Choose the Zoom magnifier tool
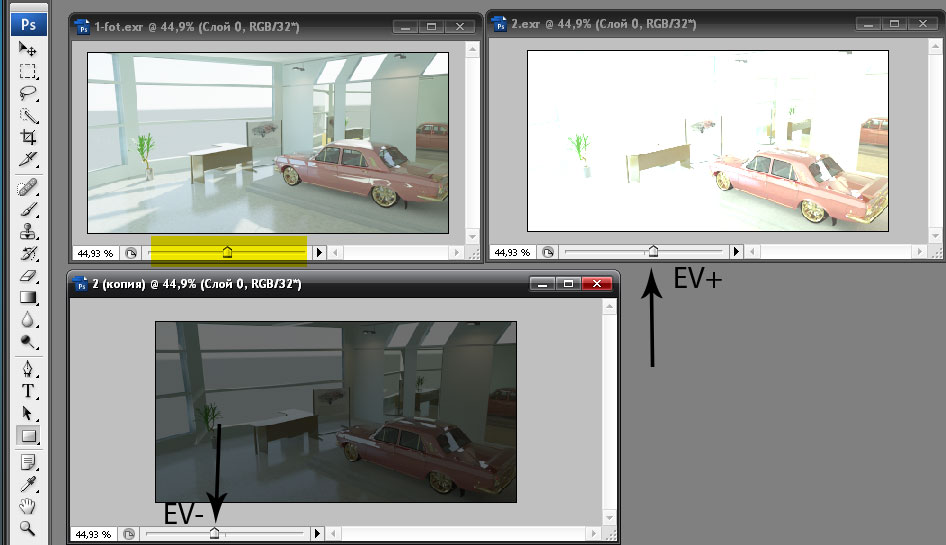This screenshot has width=946, height=545. click(x=29, y=528)
